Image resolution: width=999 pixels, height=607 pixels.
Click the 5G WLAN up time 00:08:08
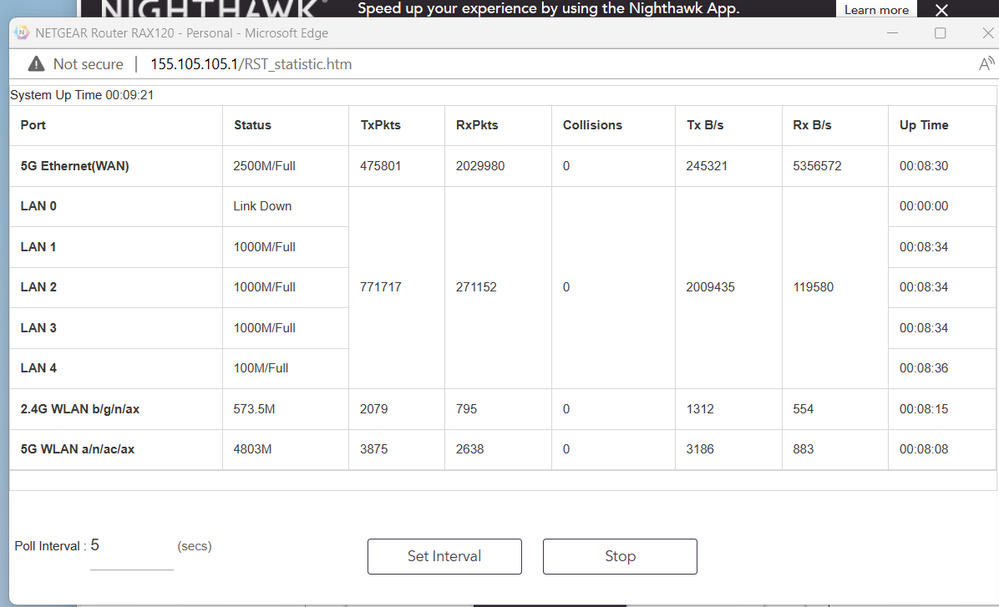point(924,449)
